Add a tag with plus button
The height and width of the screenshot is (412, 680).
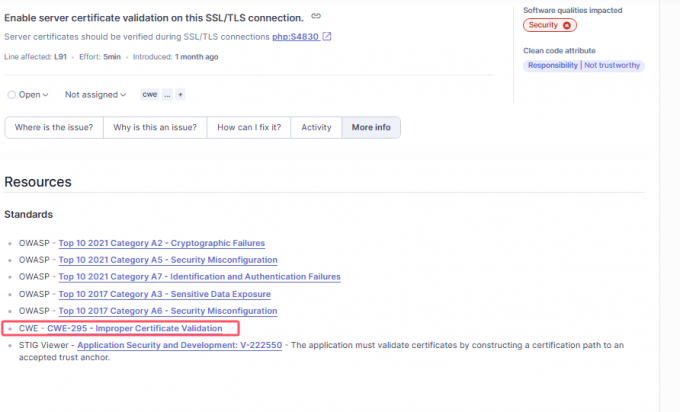(180, 94)
